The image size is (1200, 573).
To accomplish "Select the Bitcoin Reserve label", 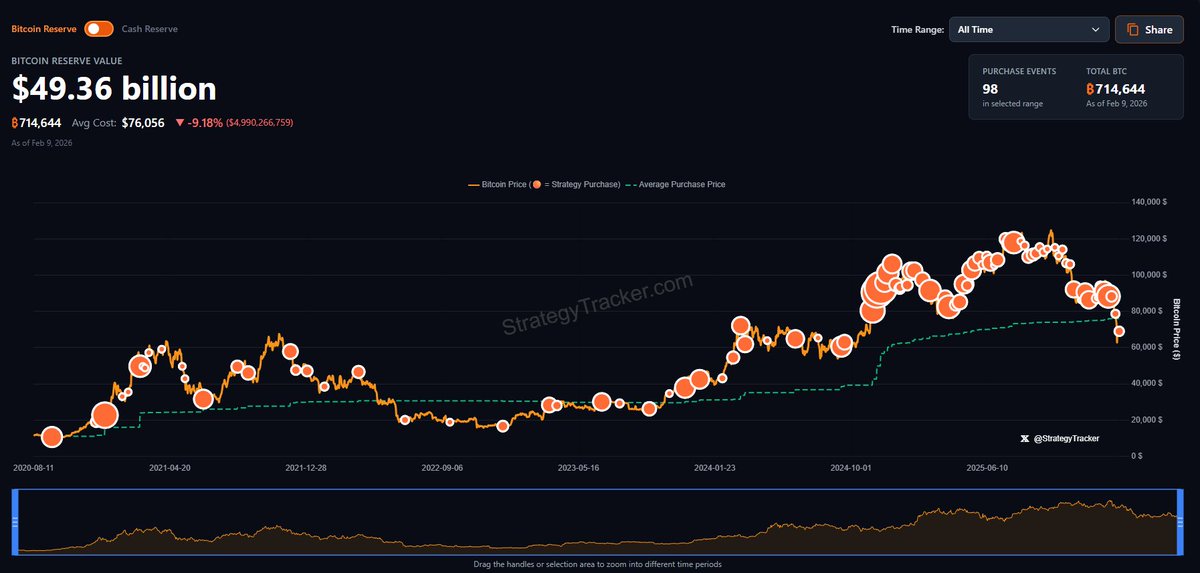I will pyautogui.click(x=44, y=29).
